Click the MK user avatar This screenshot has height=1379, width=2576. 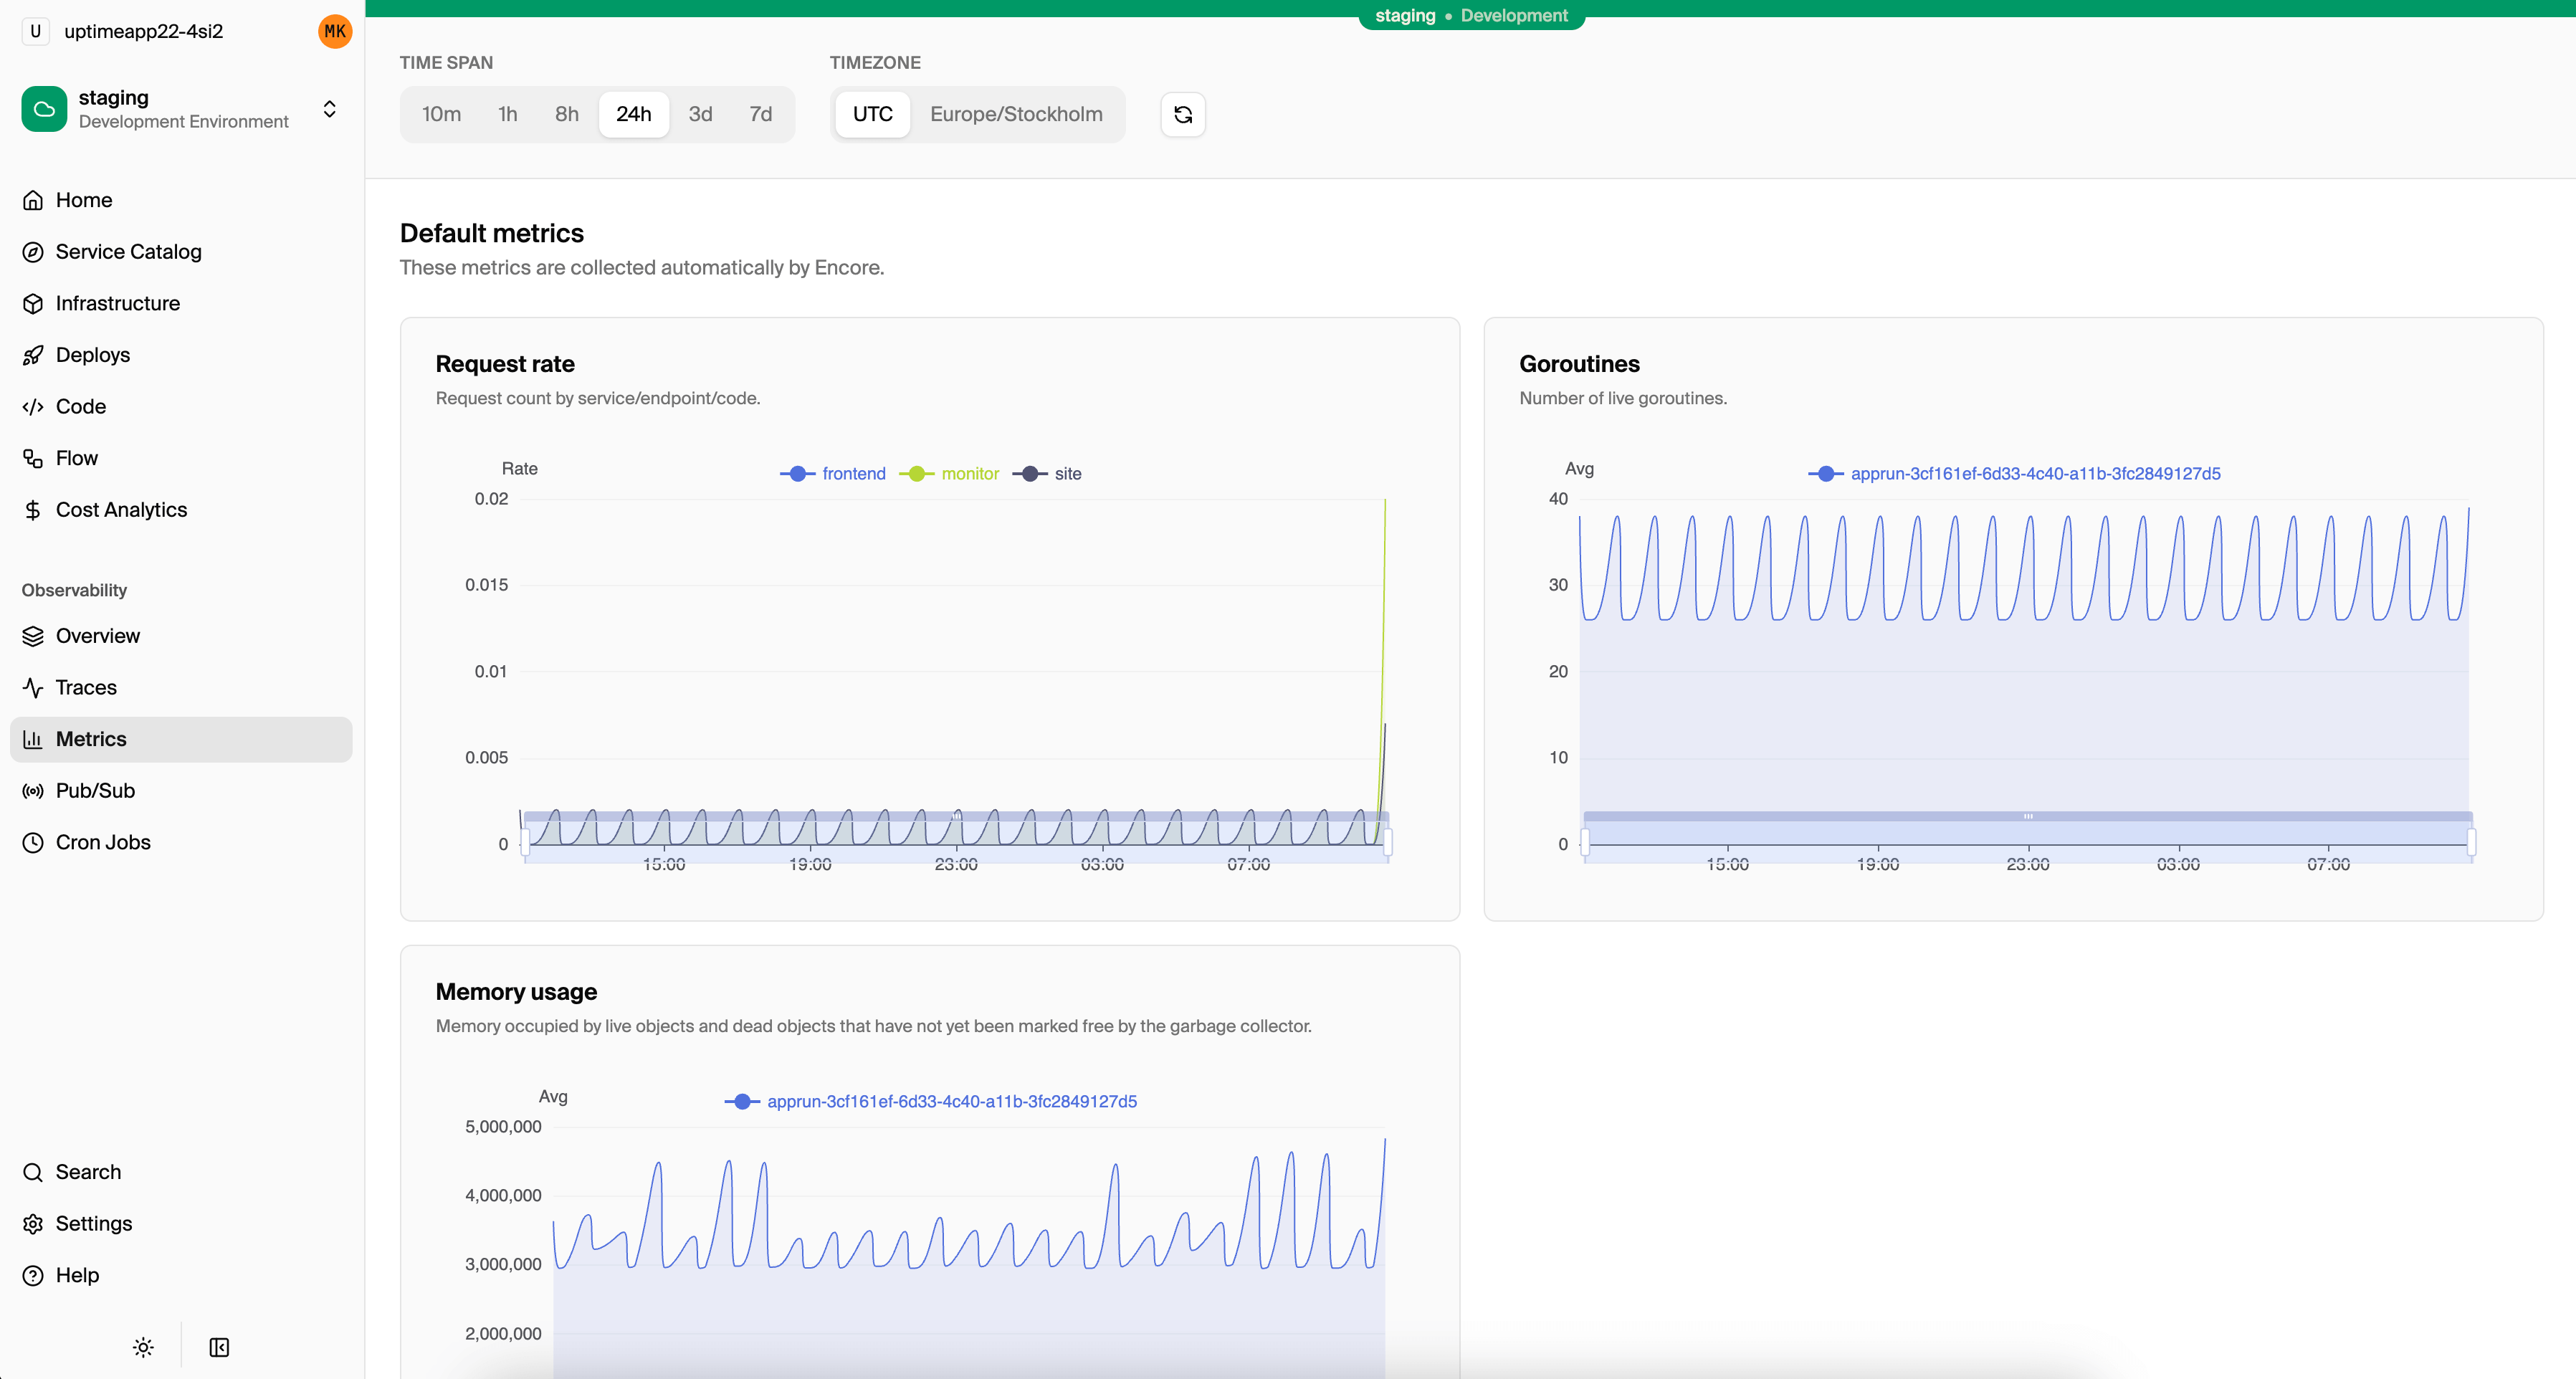(334, 31)
